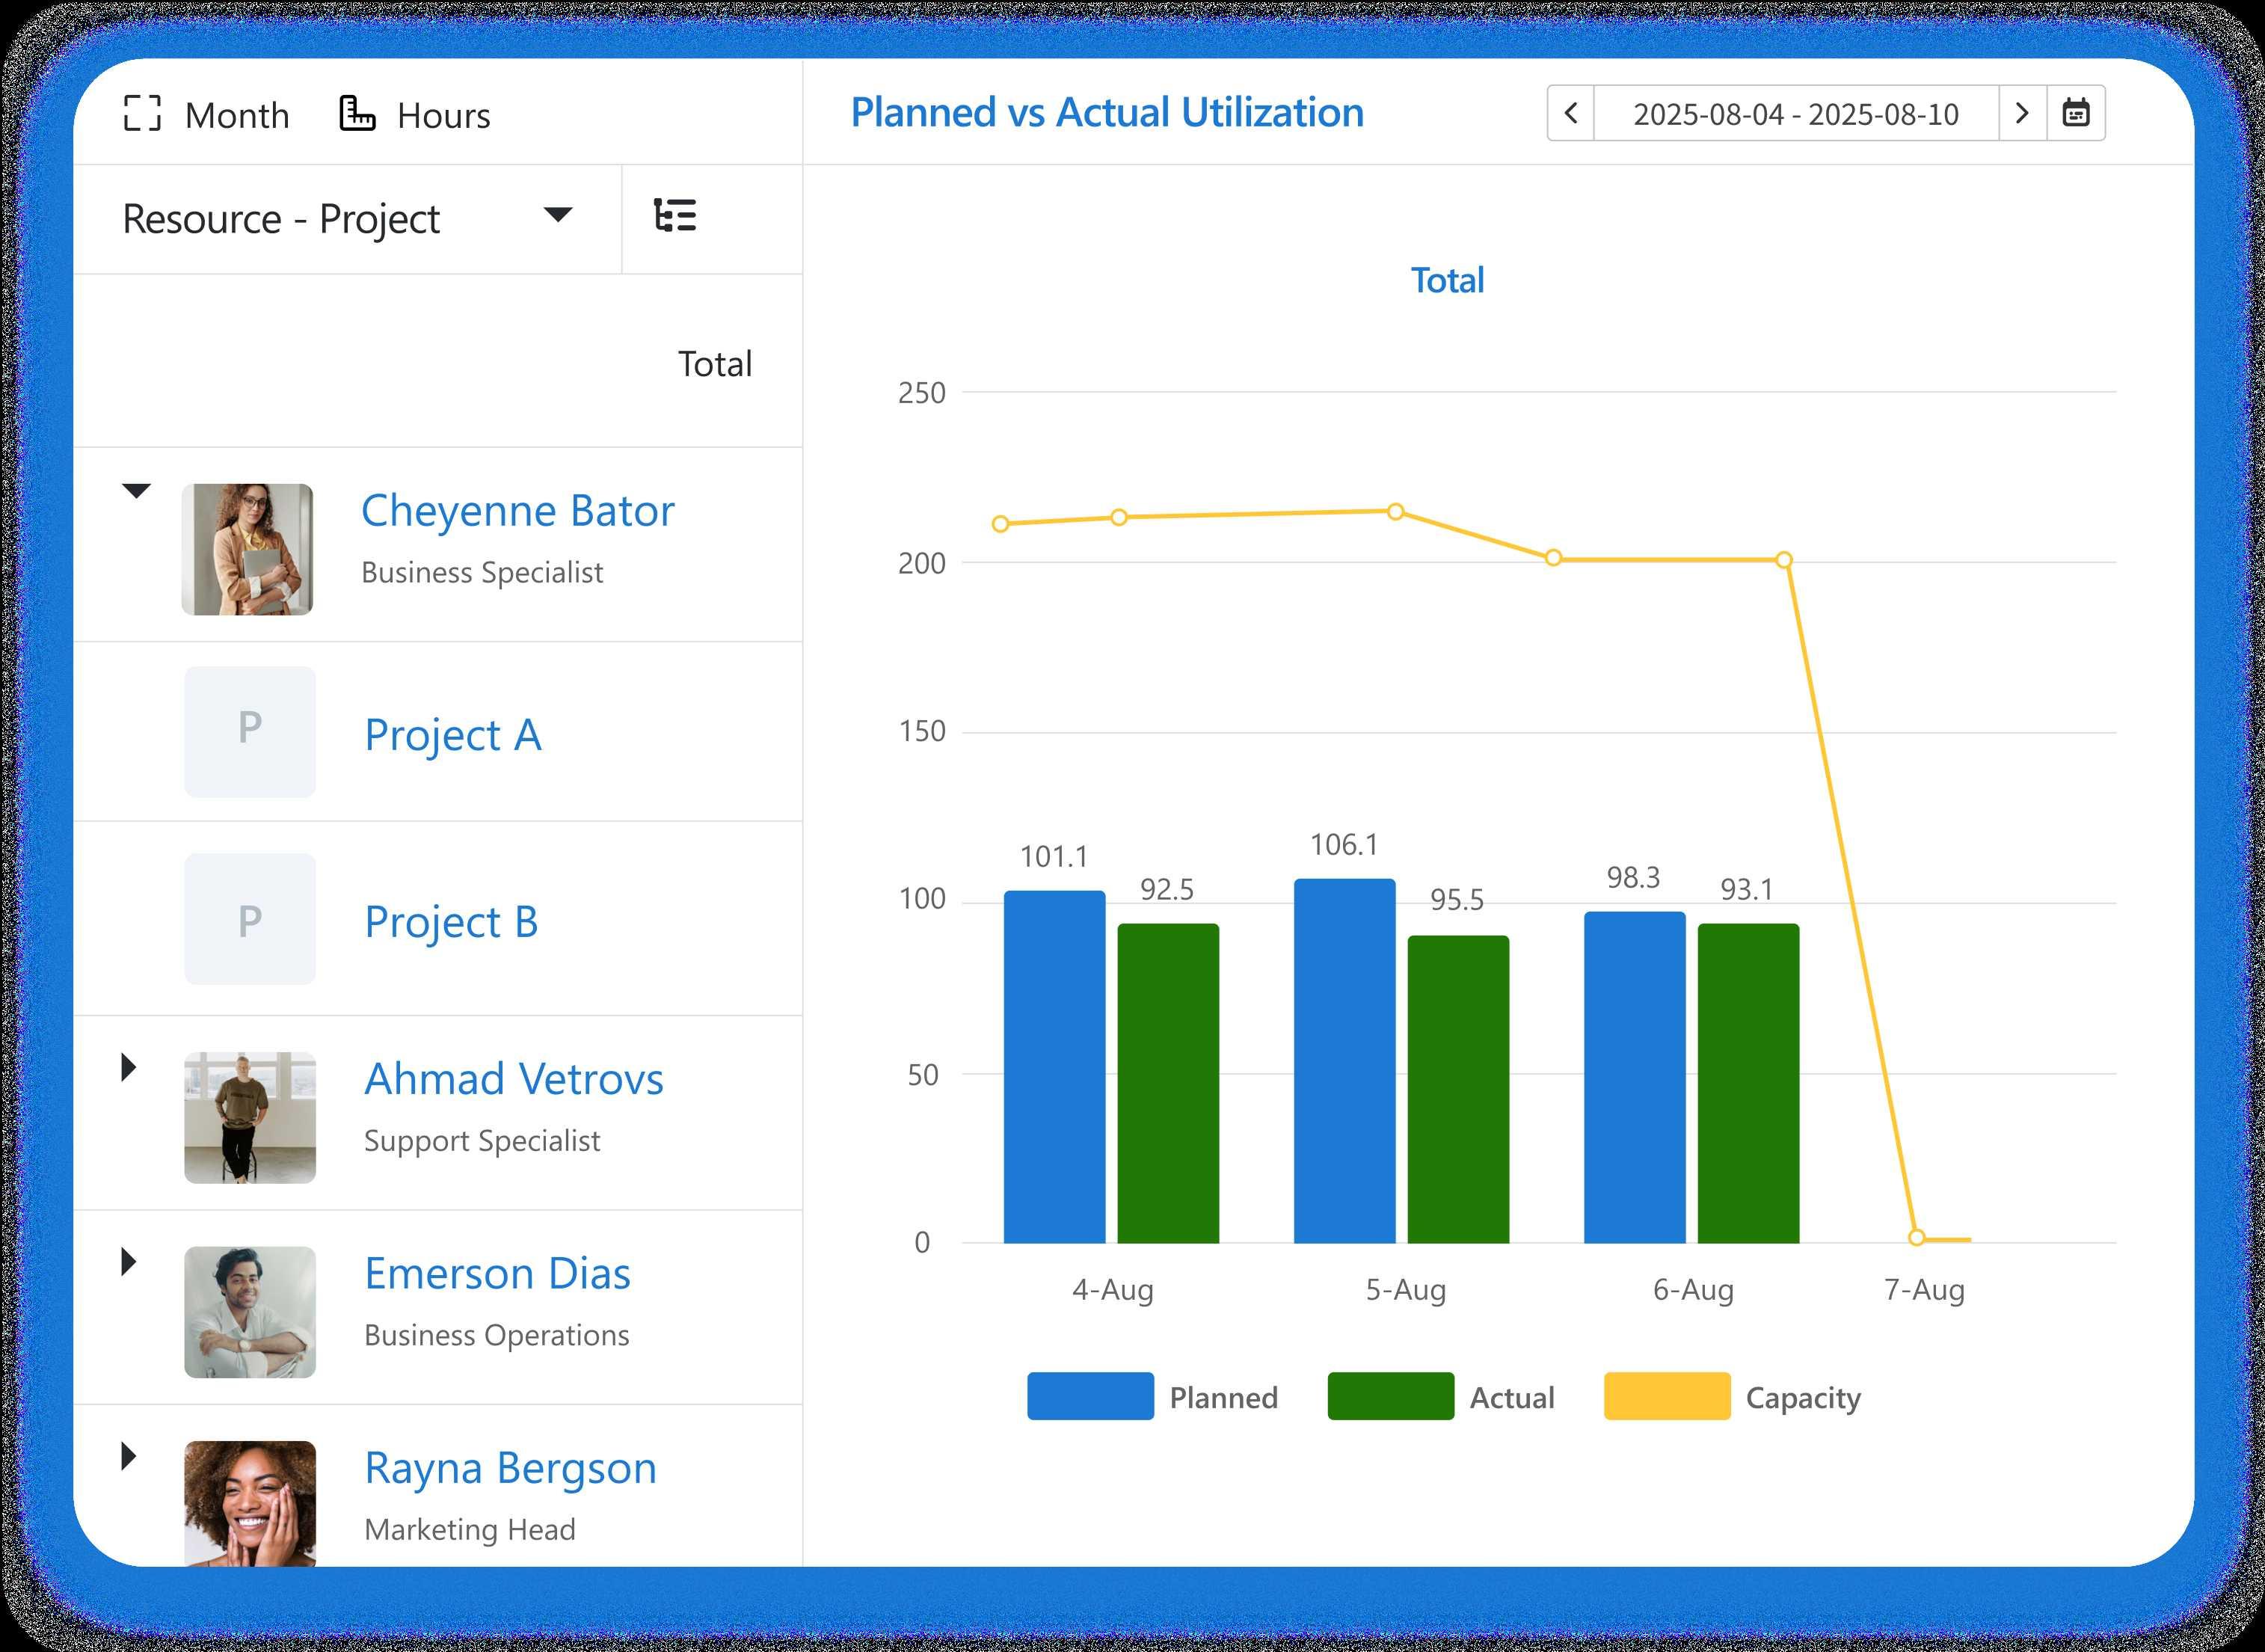Collapse the Cheyenne Bator row

[x=136, y=491]
